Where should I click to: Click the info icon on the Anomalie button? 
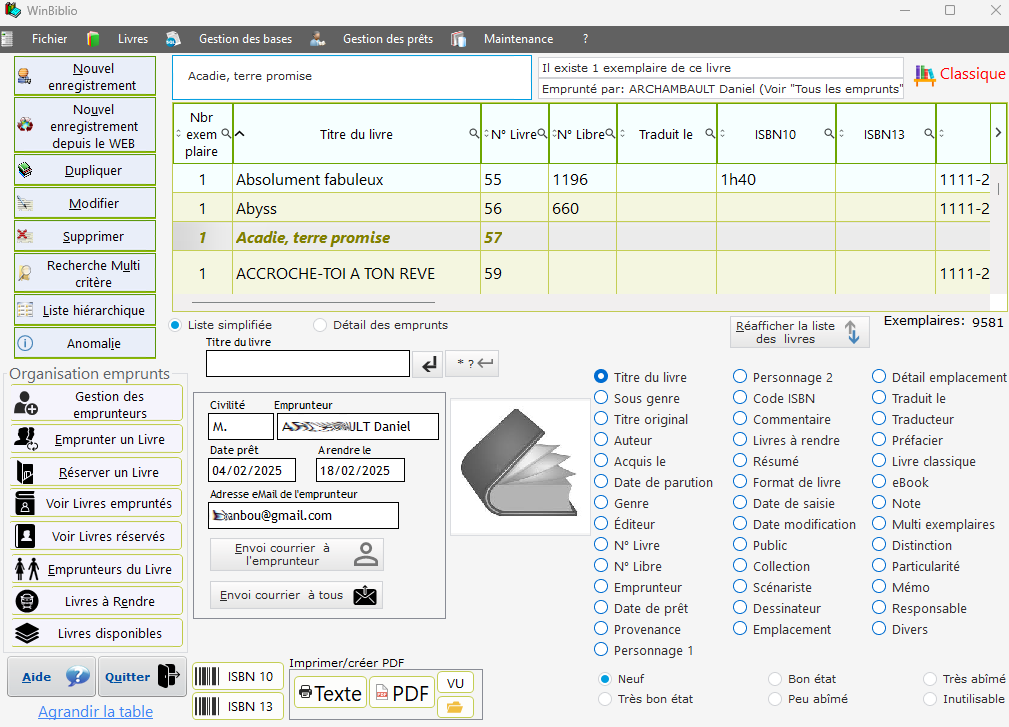pos(25,343)
